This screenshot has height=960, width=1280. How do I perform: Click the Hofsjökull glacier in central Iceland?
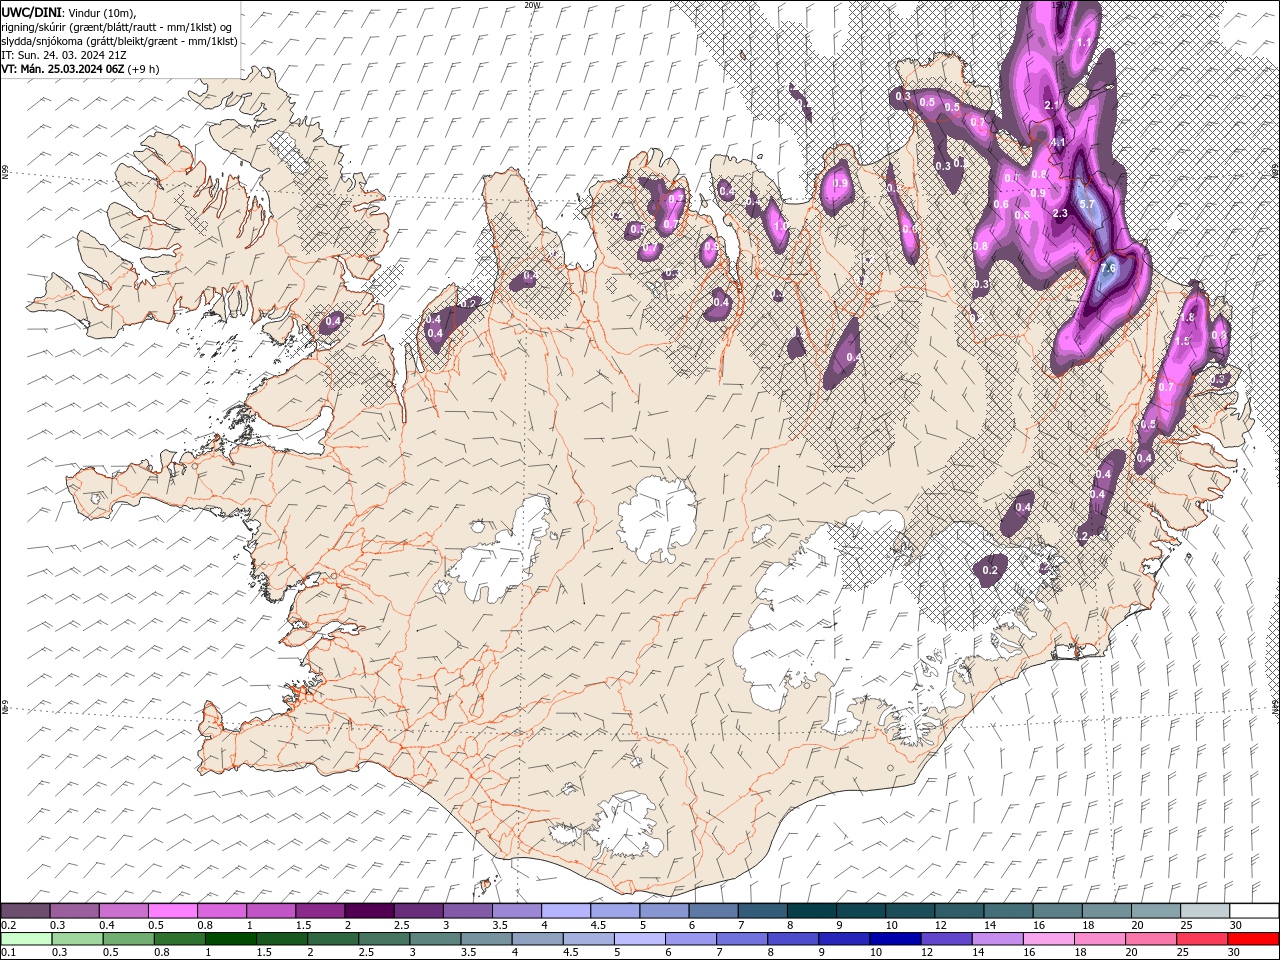(x=658, y=518)
